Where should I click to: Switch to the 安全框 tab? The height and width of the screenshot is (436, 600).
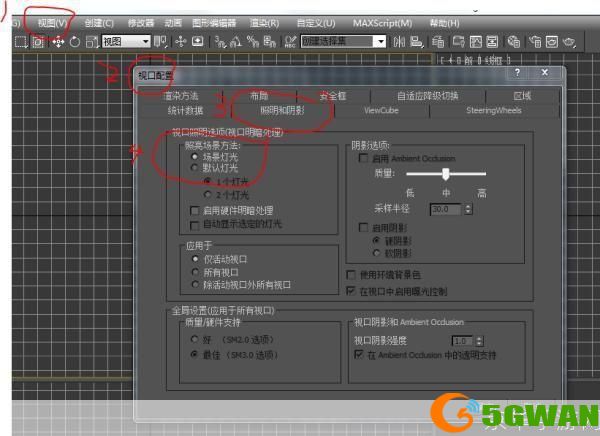point(333,96)
